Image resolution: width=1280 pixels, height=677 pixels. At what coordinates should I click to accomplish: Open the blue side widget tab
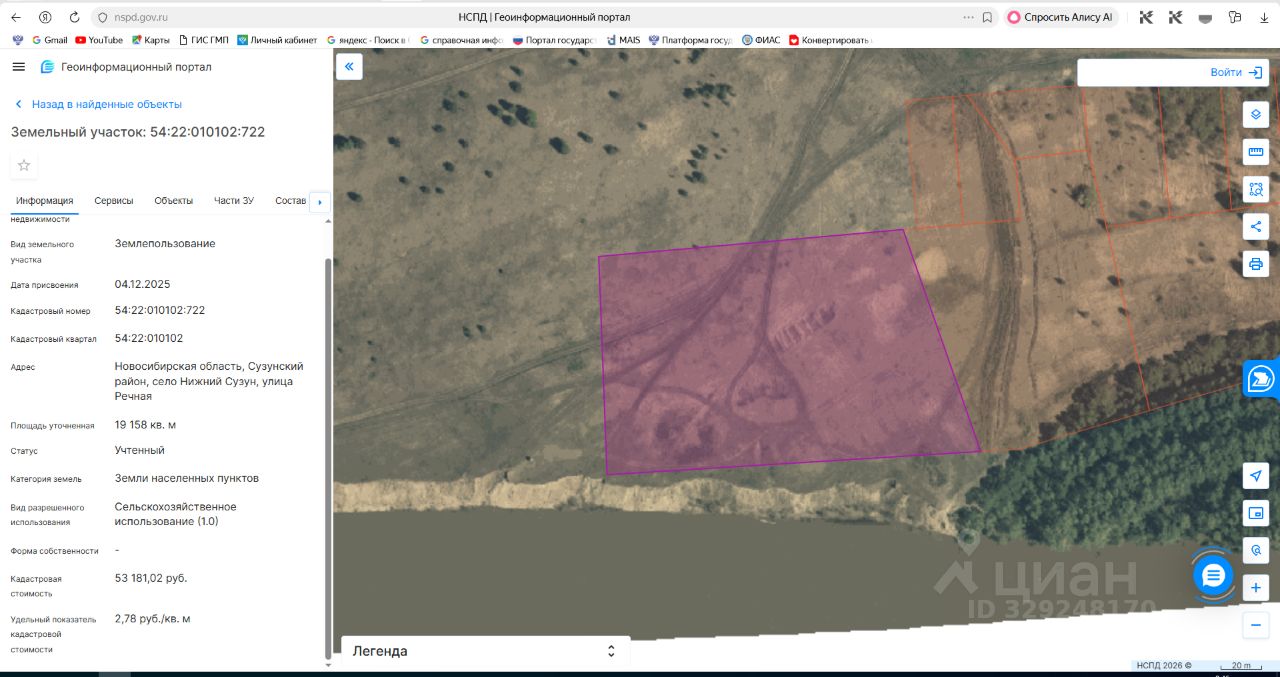point(1261,380)
